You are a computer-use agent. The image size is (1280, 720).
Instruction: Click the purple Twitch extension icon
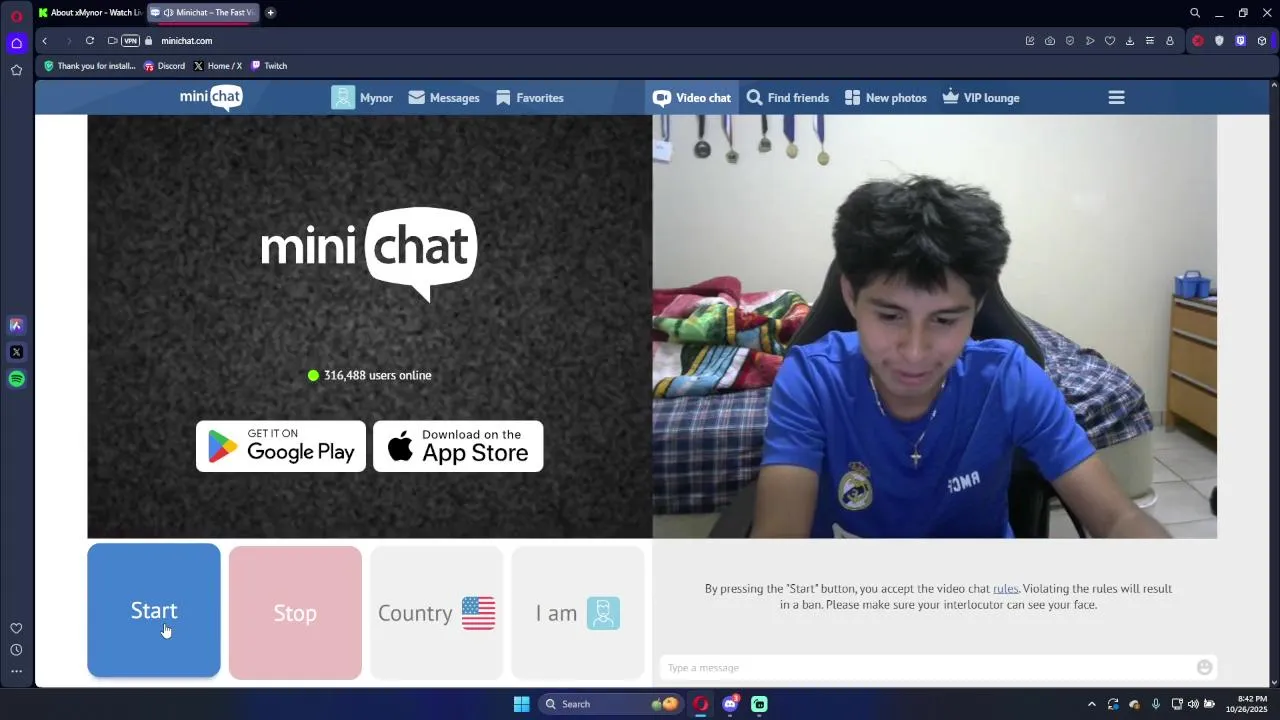tap(1241, 41)
